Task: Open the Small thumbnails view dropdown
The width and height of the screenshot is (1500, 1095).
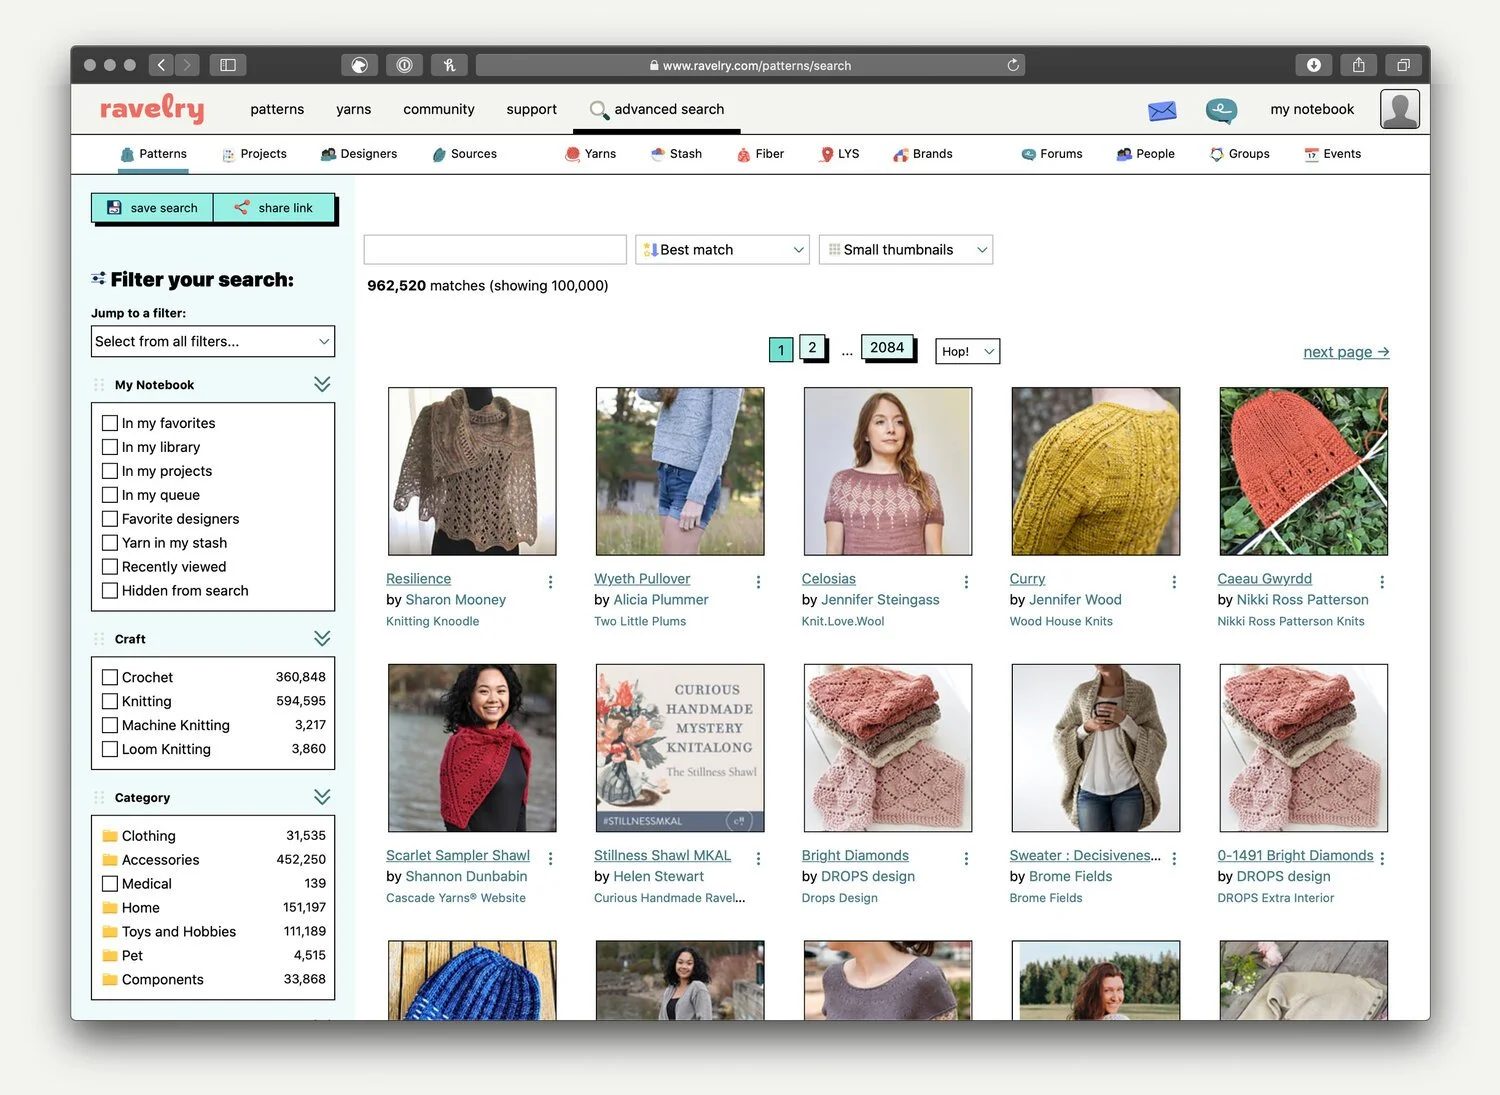Action: coord(906,250)
